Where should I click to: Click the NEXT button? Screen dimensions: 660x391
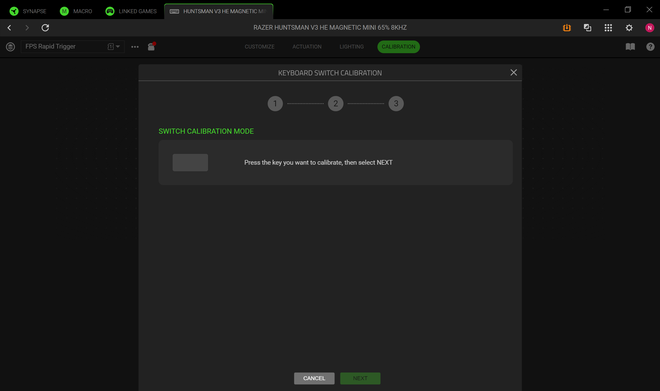pos(360,378)
